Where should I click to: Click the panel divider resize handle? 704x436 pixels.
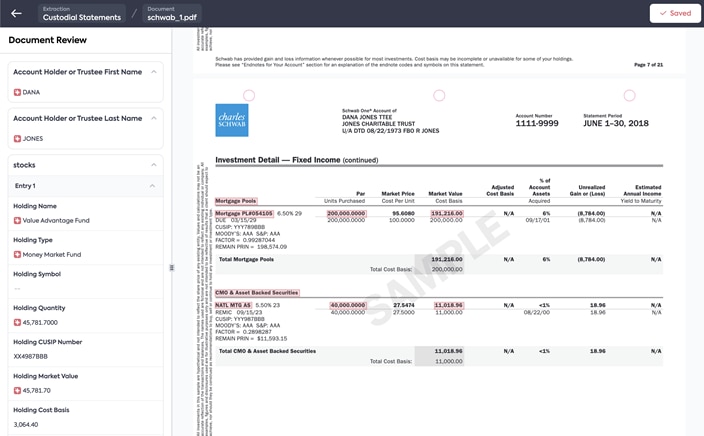tap(171, 267)
